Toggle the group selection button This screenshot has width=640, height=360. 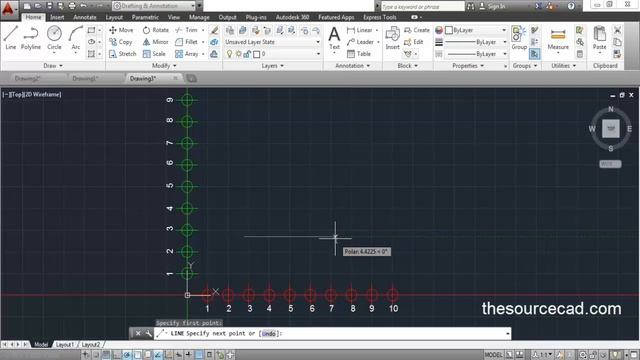(535, 54)
